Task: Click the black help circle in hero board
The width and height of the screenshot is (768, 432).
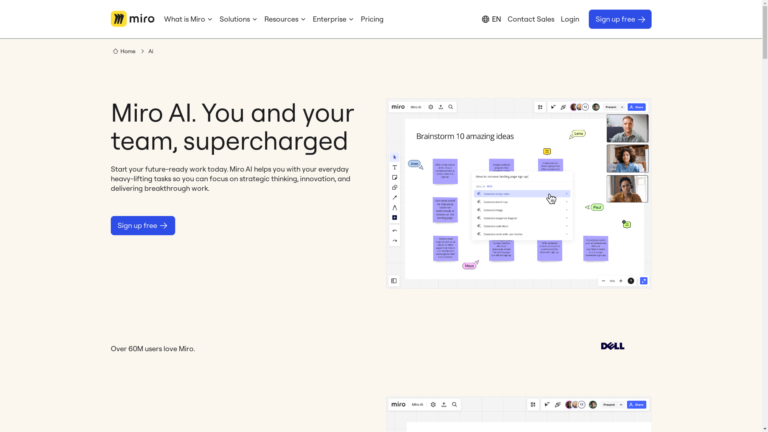Action: tap(631, 281)
